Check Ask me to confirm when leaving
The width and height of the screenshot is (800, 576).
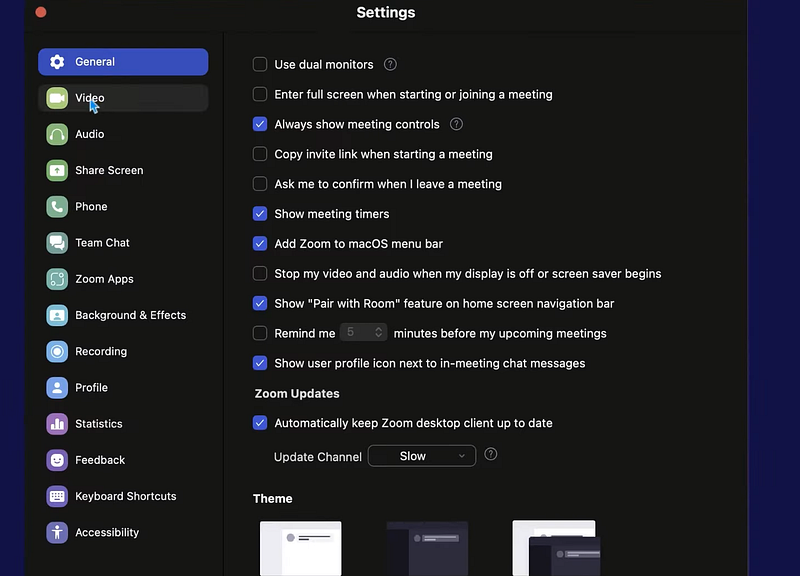tap(260, 184)
